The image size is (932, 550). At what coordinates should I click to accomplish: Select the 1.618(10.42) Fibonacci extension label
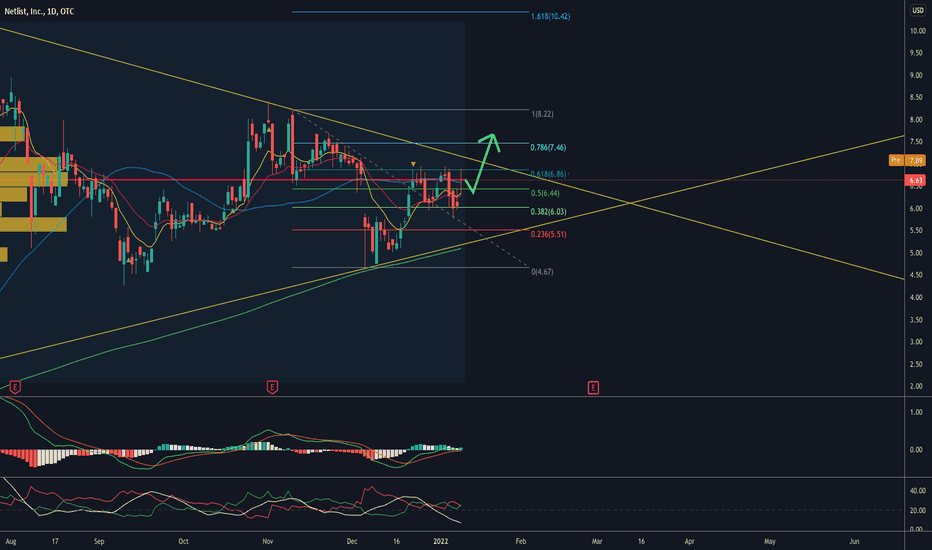click(x=550, y=17)
